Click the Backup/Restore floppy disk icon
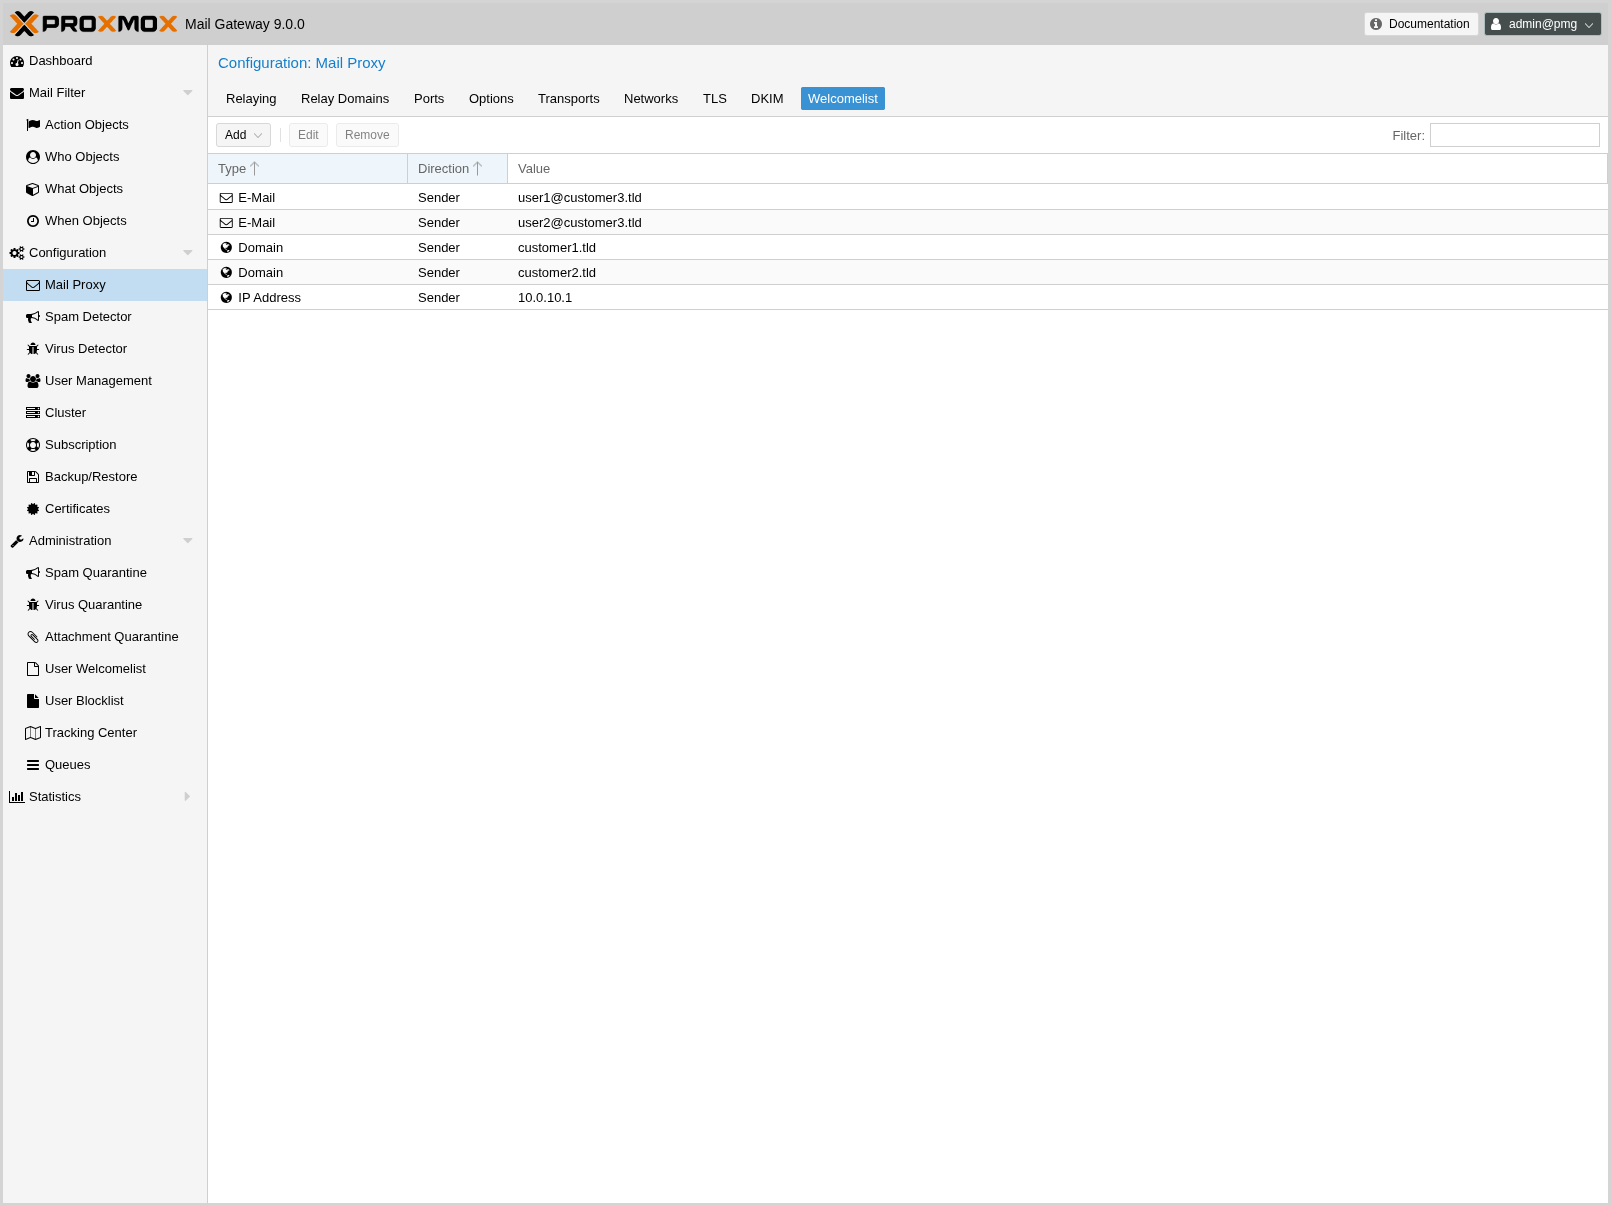The height and width of the screenshot is (1206, 1611). [x=33, y=477]
